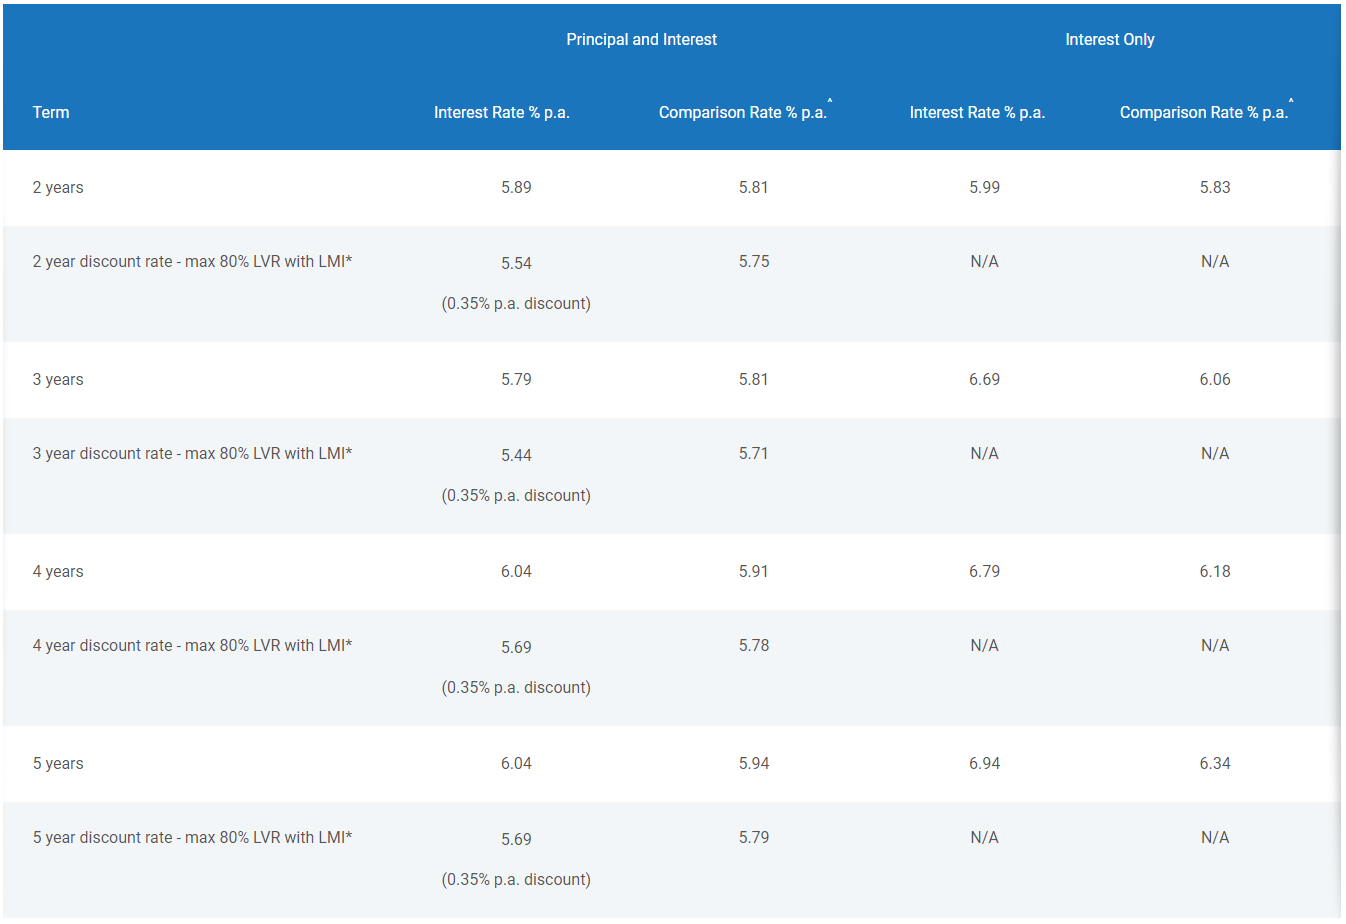Click the 5.44 discounted interest rate
Image resolution: width=1346 pixels, height=924 pixels.
516,456
